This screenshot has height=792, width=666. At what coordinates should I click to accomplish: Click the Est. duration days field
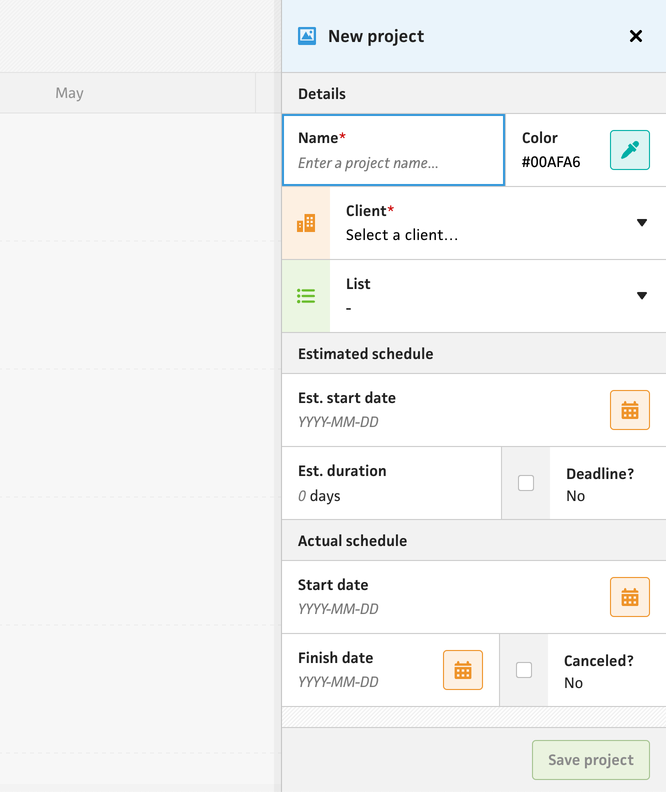[391, 483]
